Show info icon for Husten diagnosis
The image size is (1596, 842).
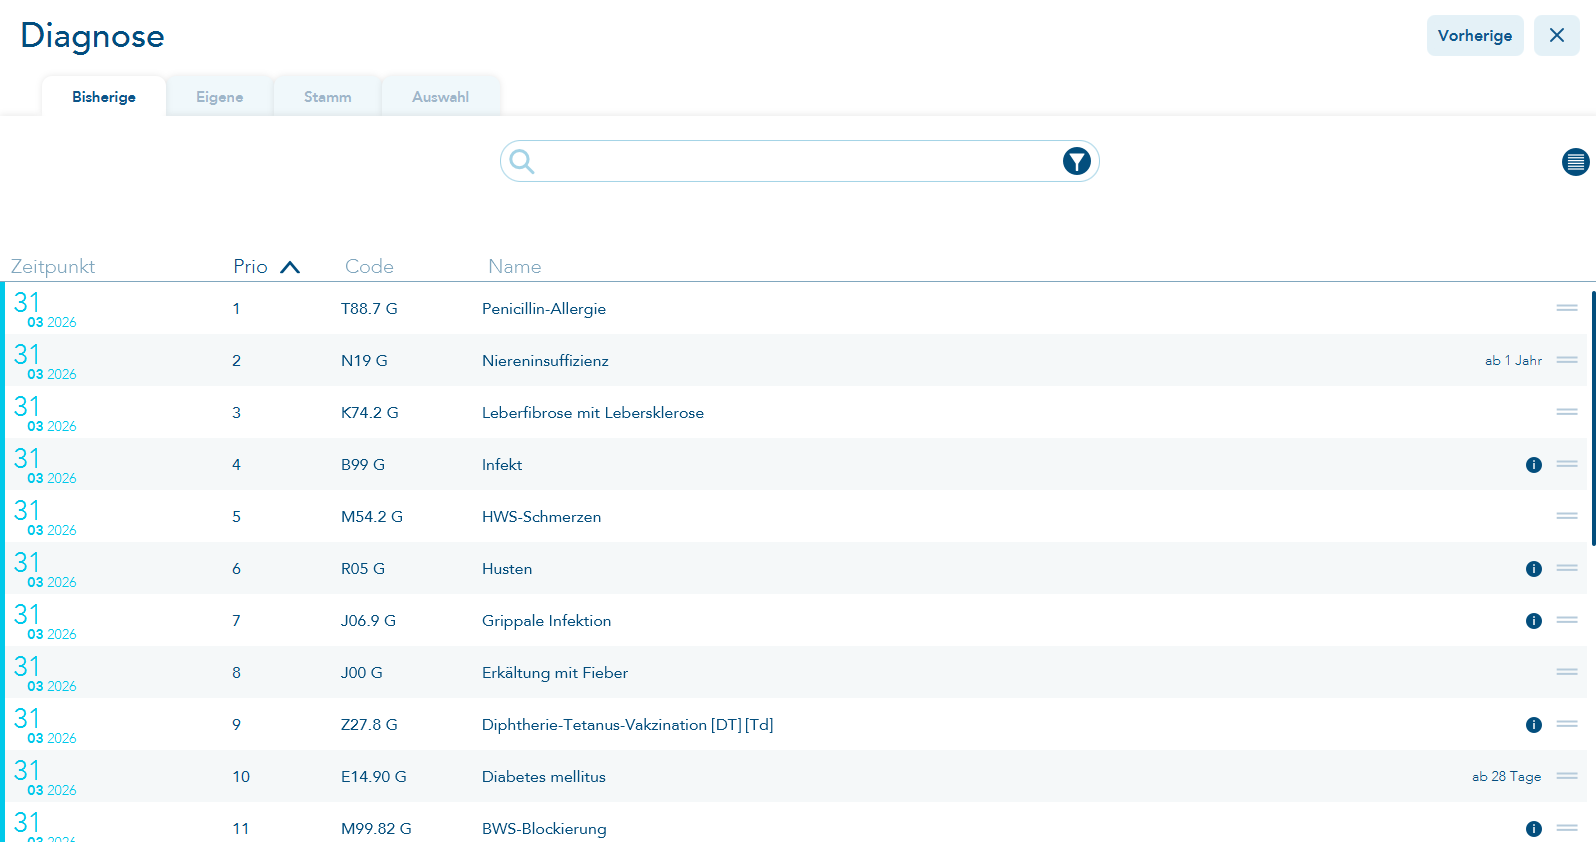(1533, 569)
